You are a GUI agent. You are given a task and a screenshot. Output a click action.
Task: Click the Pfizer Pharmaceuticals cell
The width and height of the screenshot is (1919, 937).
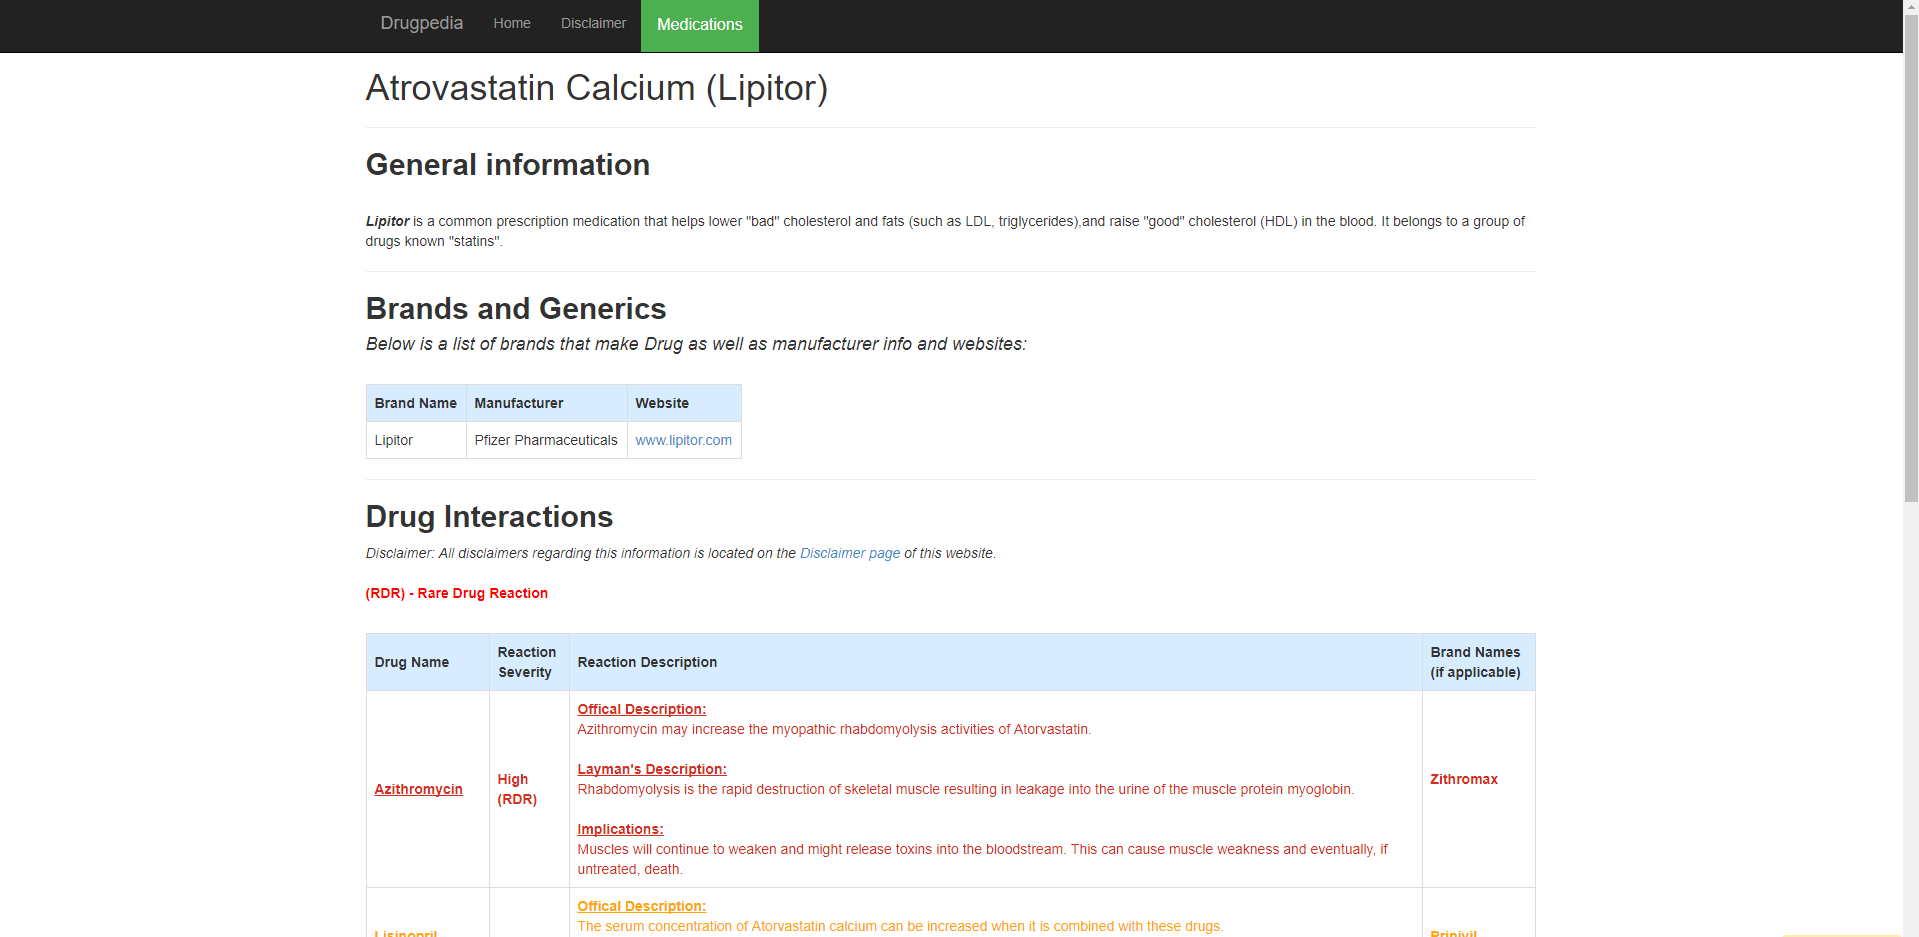point(547,440)
